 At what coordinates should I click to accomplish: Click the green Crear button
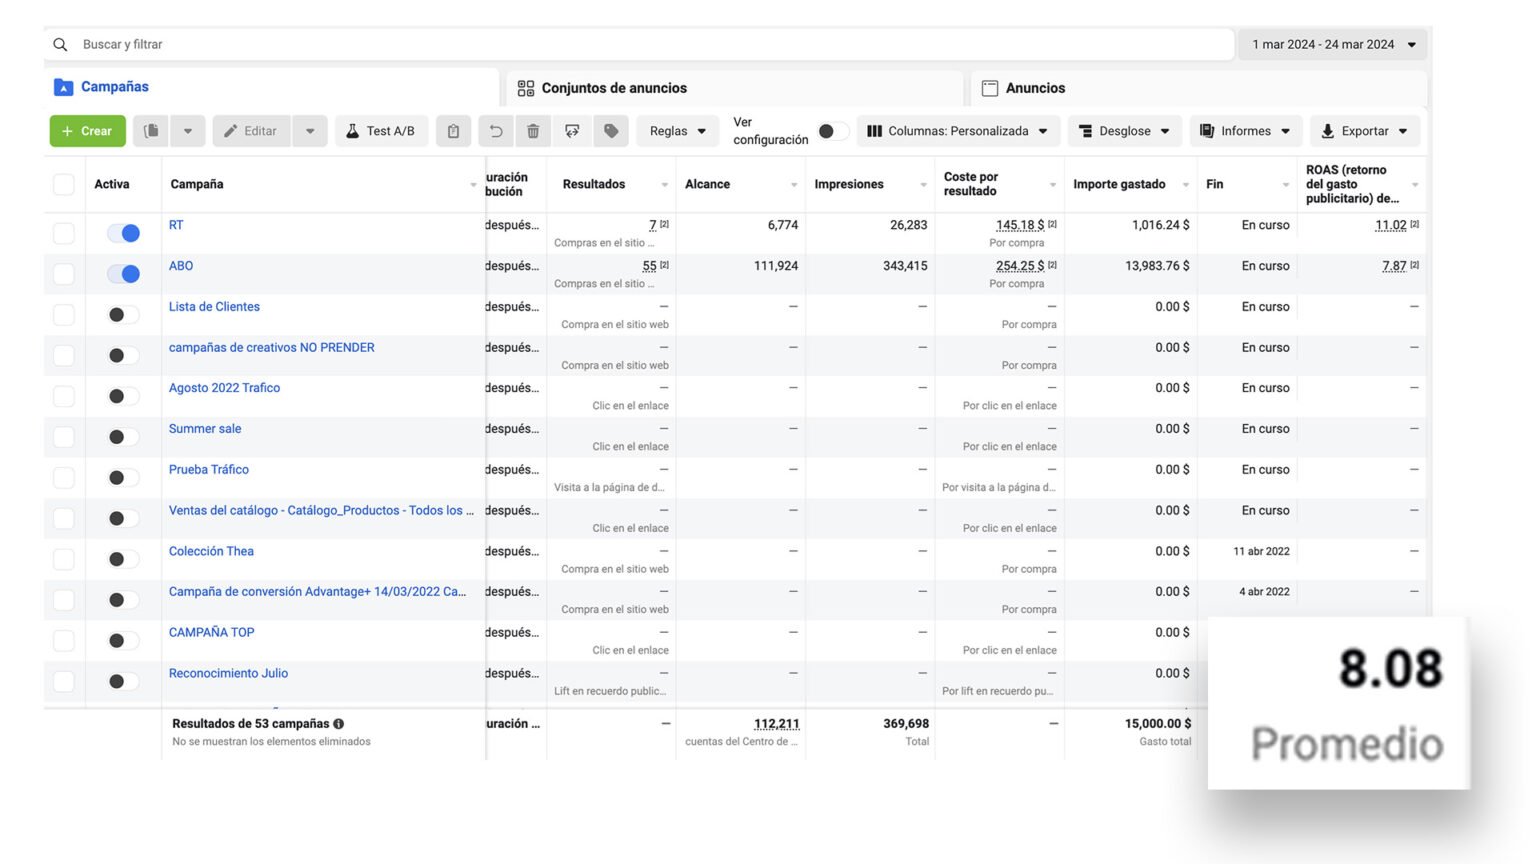click(x=88, y=131)
